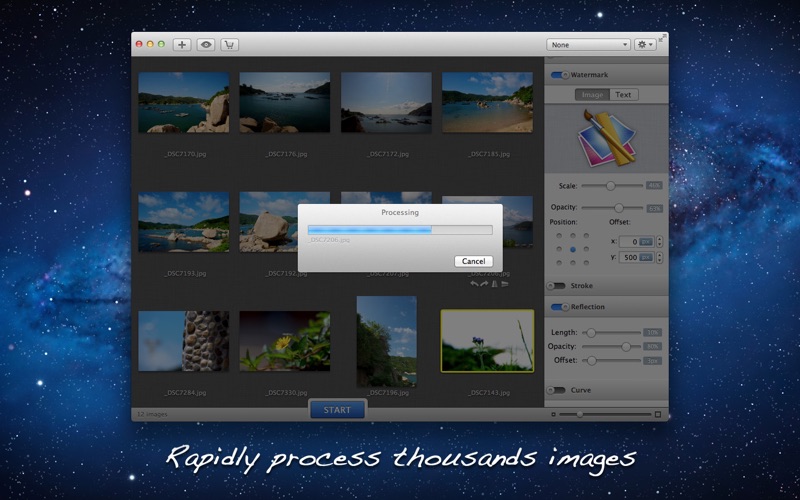Screen dimensions: 800x500
Task: Click the flip vertical icon under _DSC7206.jpg
Action: click(505, 284)
